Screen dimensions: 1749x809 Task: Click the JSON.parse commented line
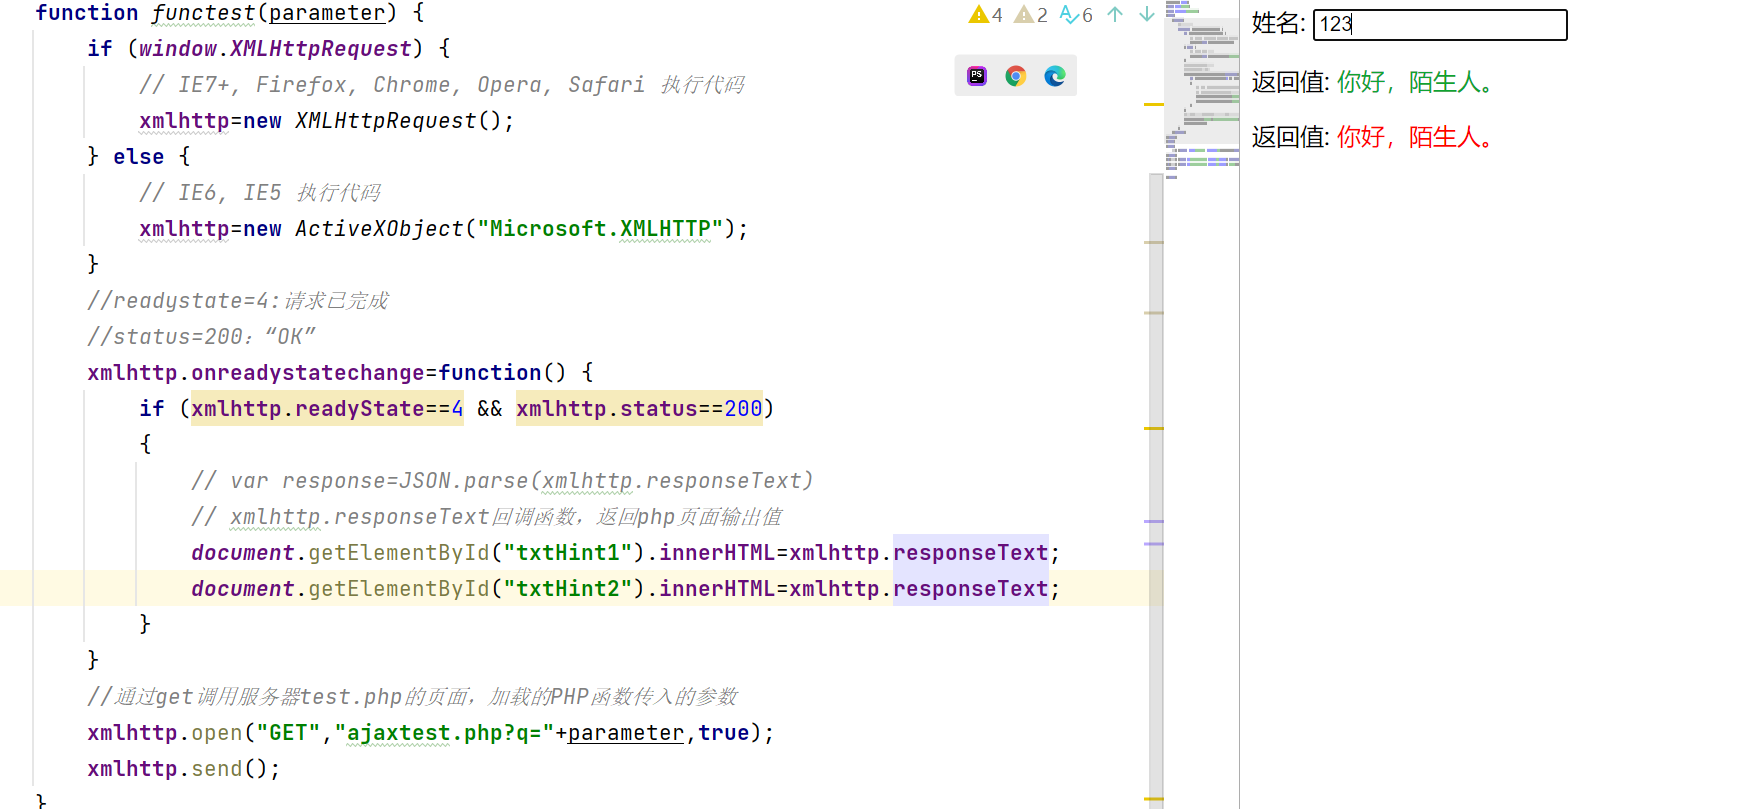(x=502, y=481)
